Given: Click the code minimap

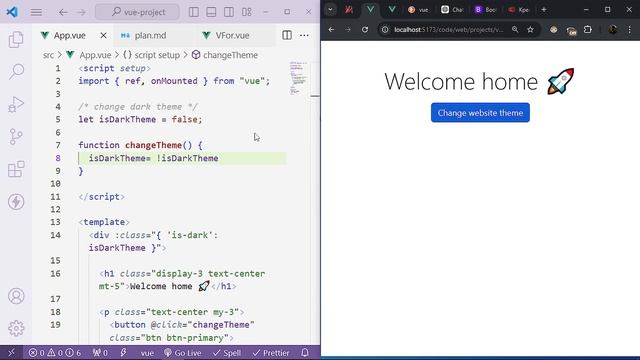Looking at the screenshot, I should pyautogui.click(x=298, y=78).
